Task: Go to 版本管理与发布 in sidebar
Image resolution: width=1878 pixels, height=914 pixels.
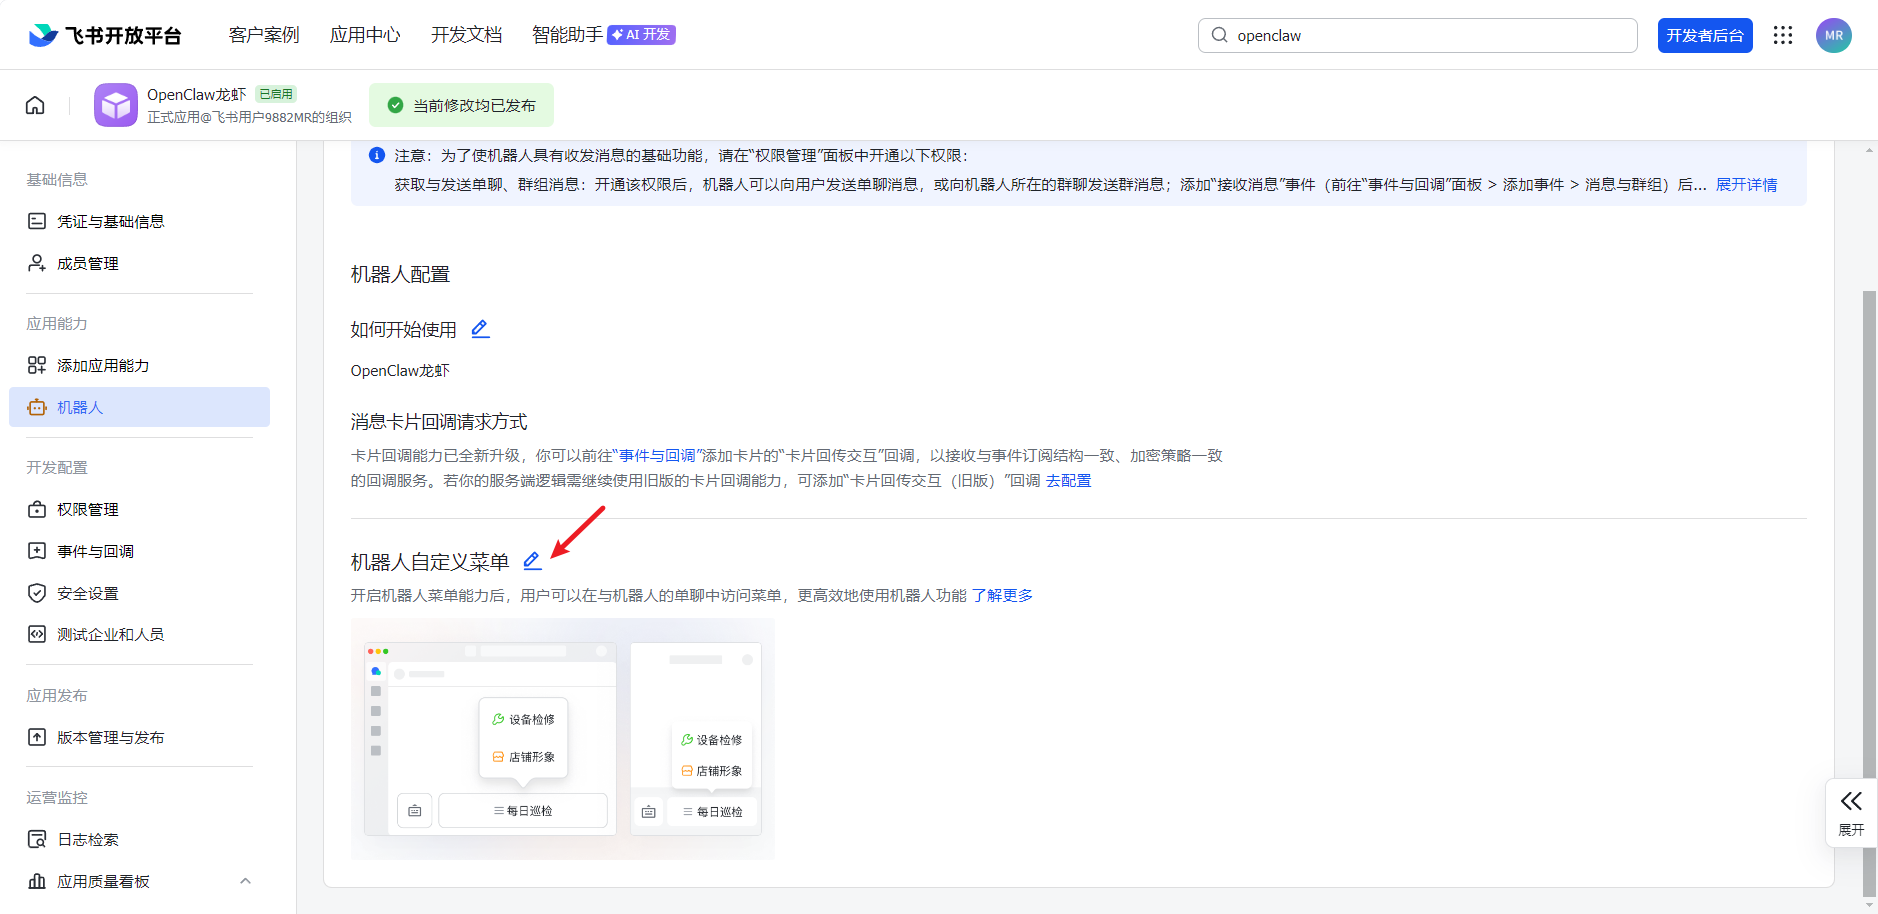Action: (x=110, y=737)
